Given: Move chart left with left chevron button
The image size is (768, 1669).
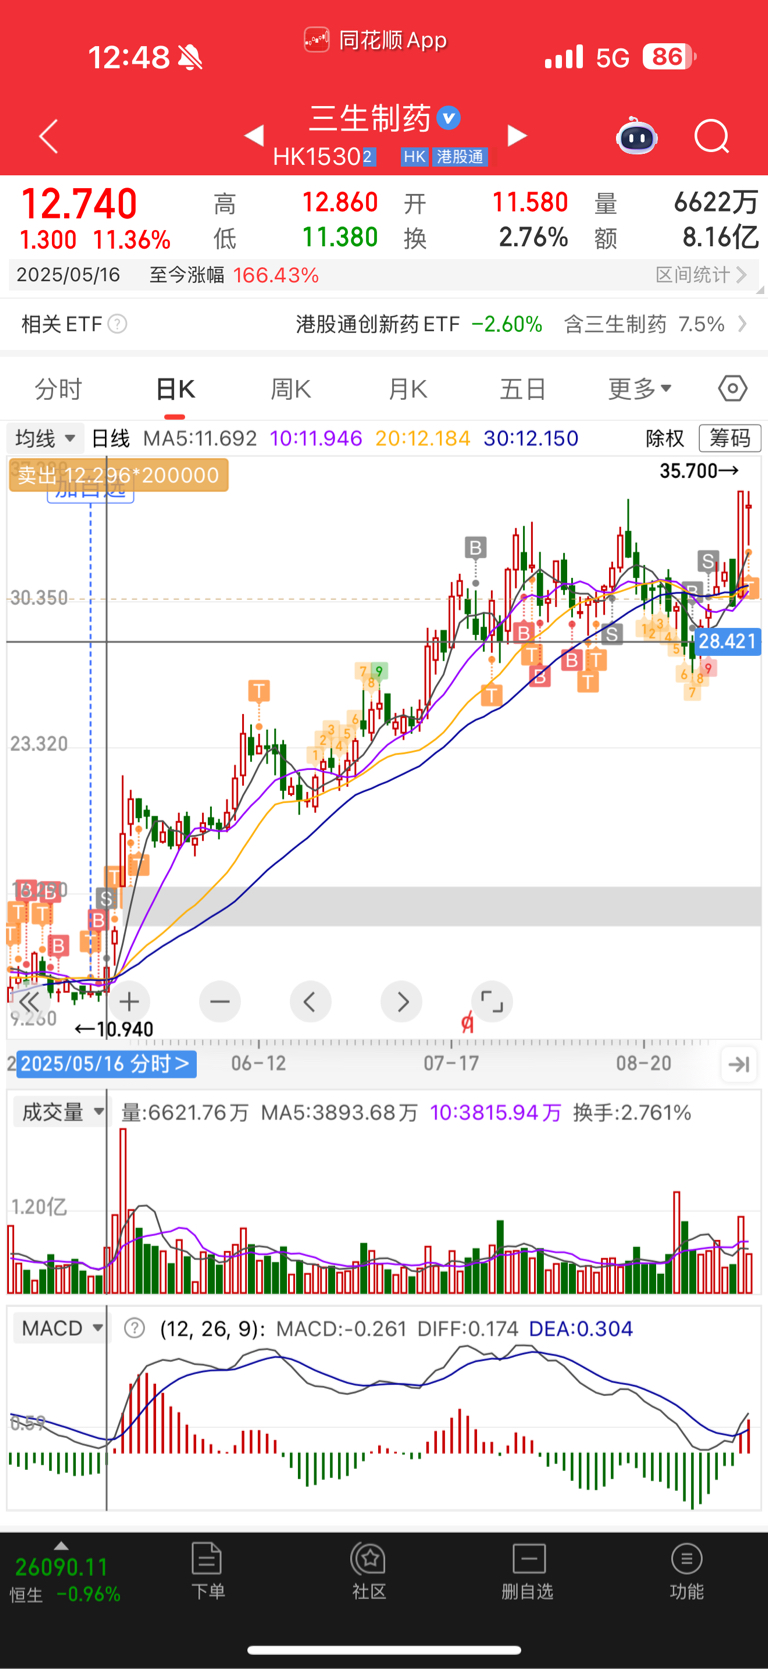Looking at the screenshot, I should click(310, 1001).
